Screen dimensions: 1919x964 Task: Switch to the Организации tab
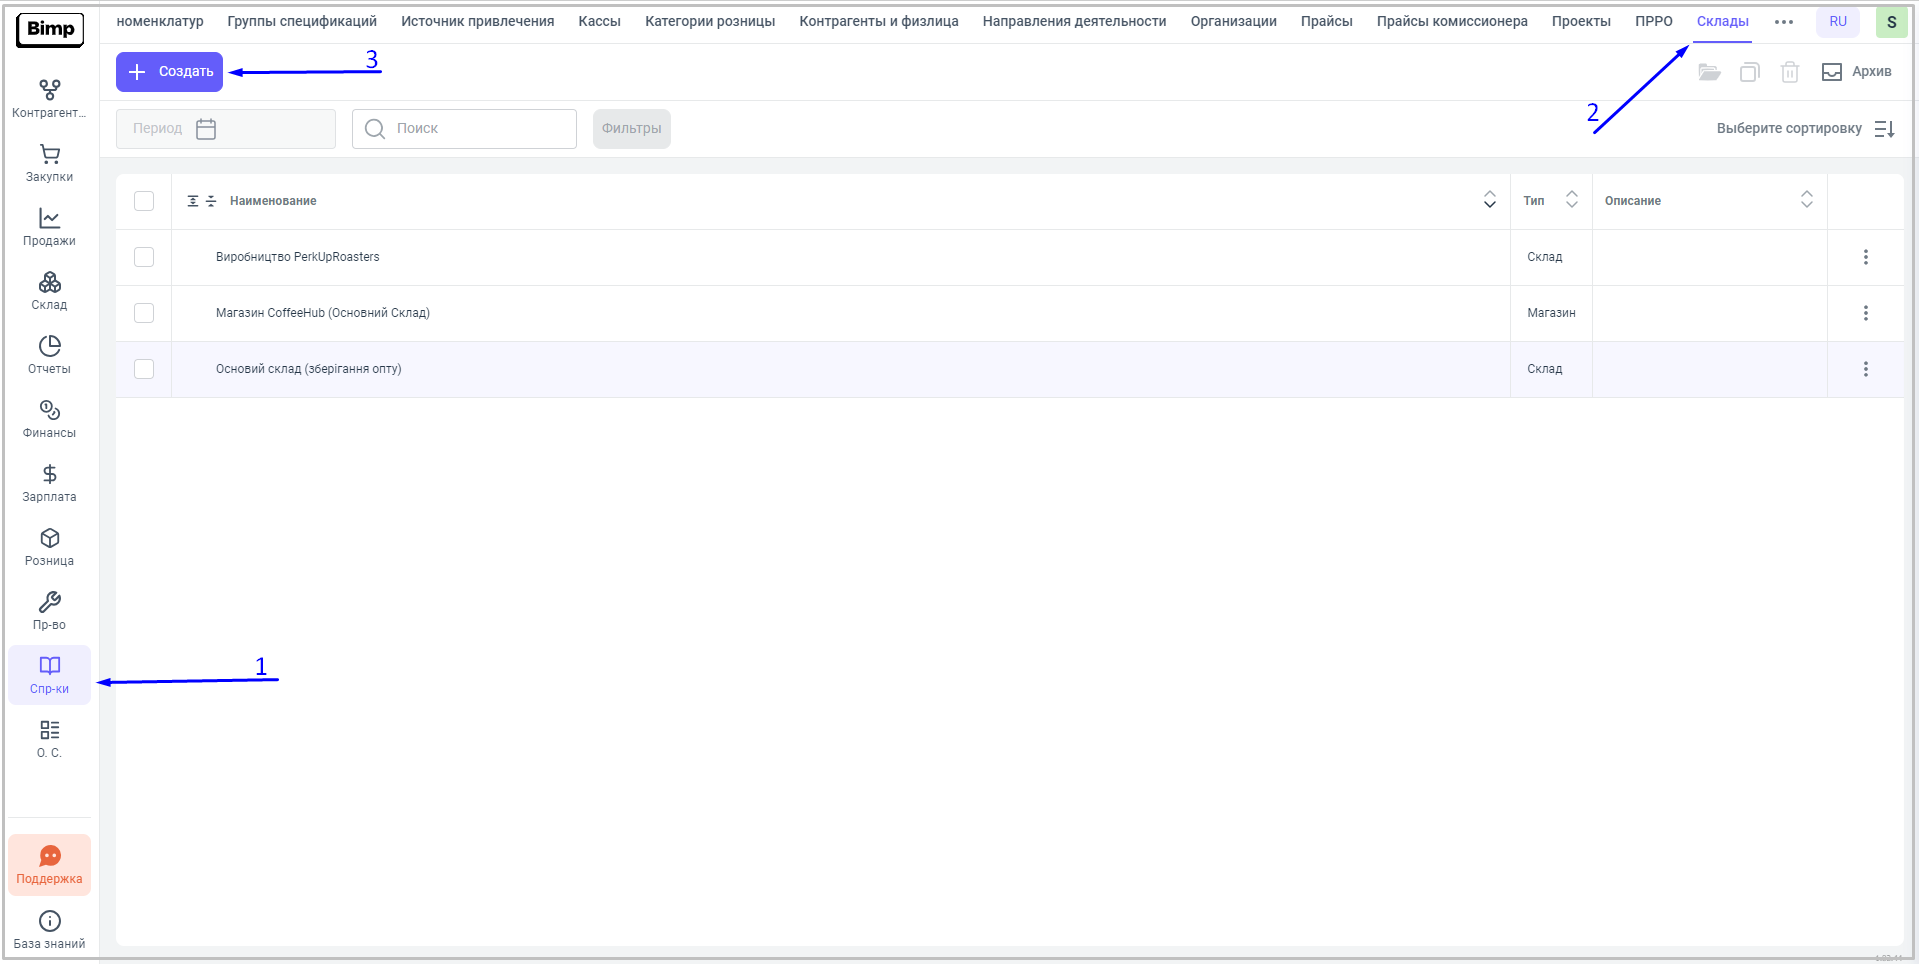pos(1233,22)
